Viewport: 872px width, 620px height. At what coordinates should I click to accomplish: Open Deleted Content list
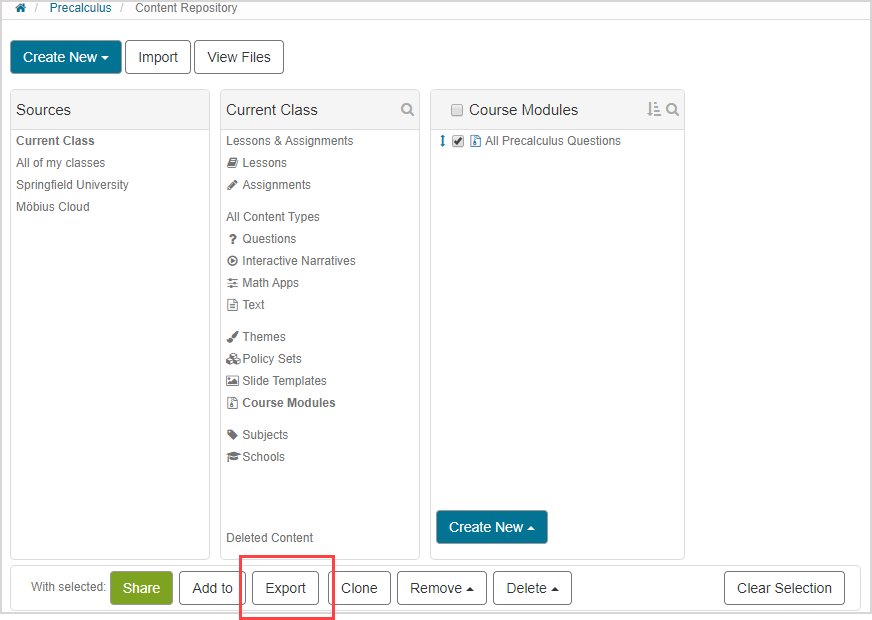[x=269, y=538]
